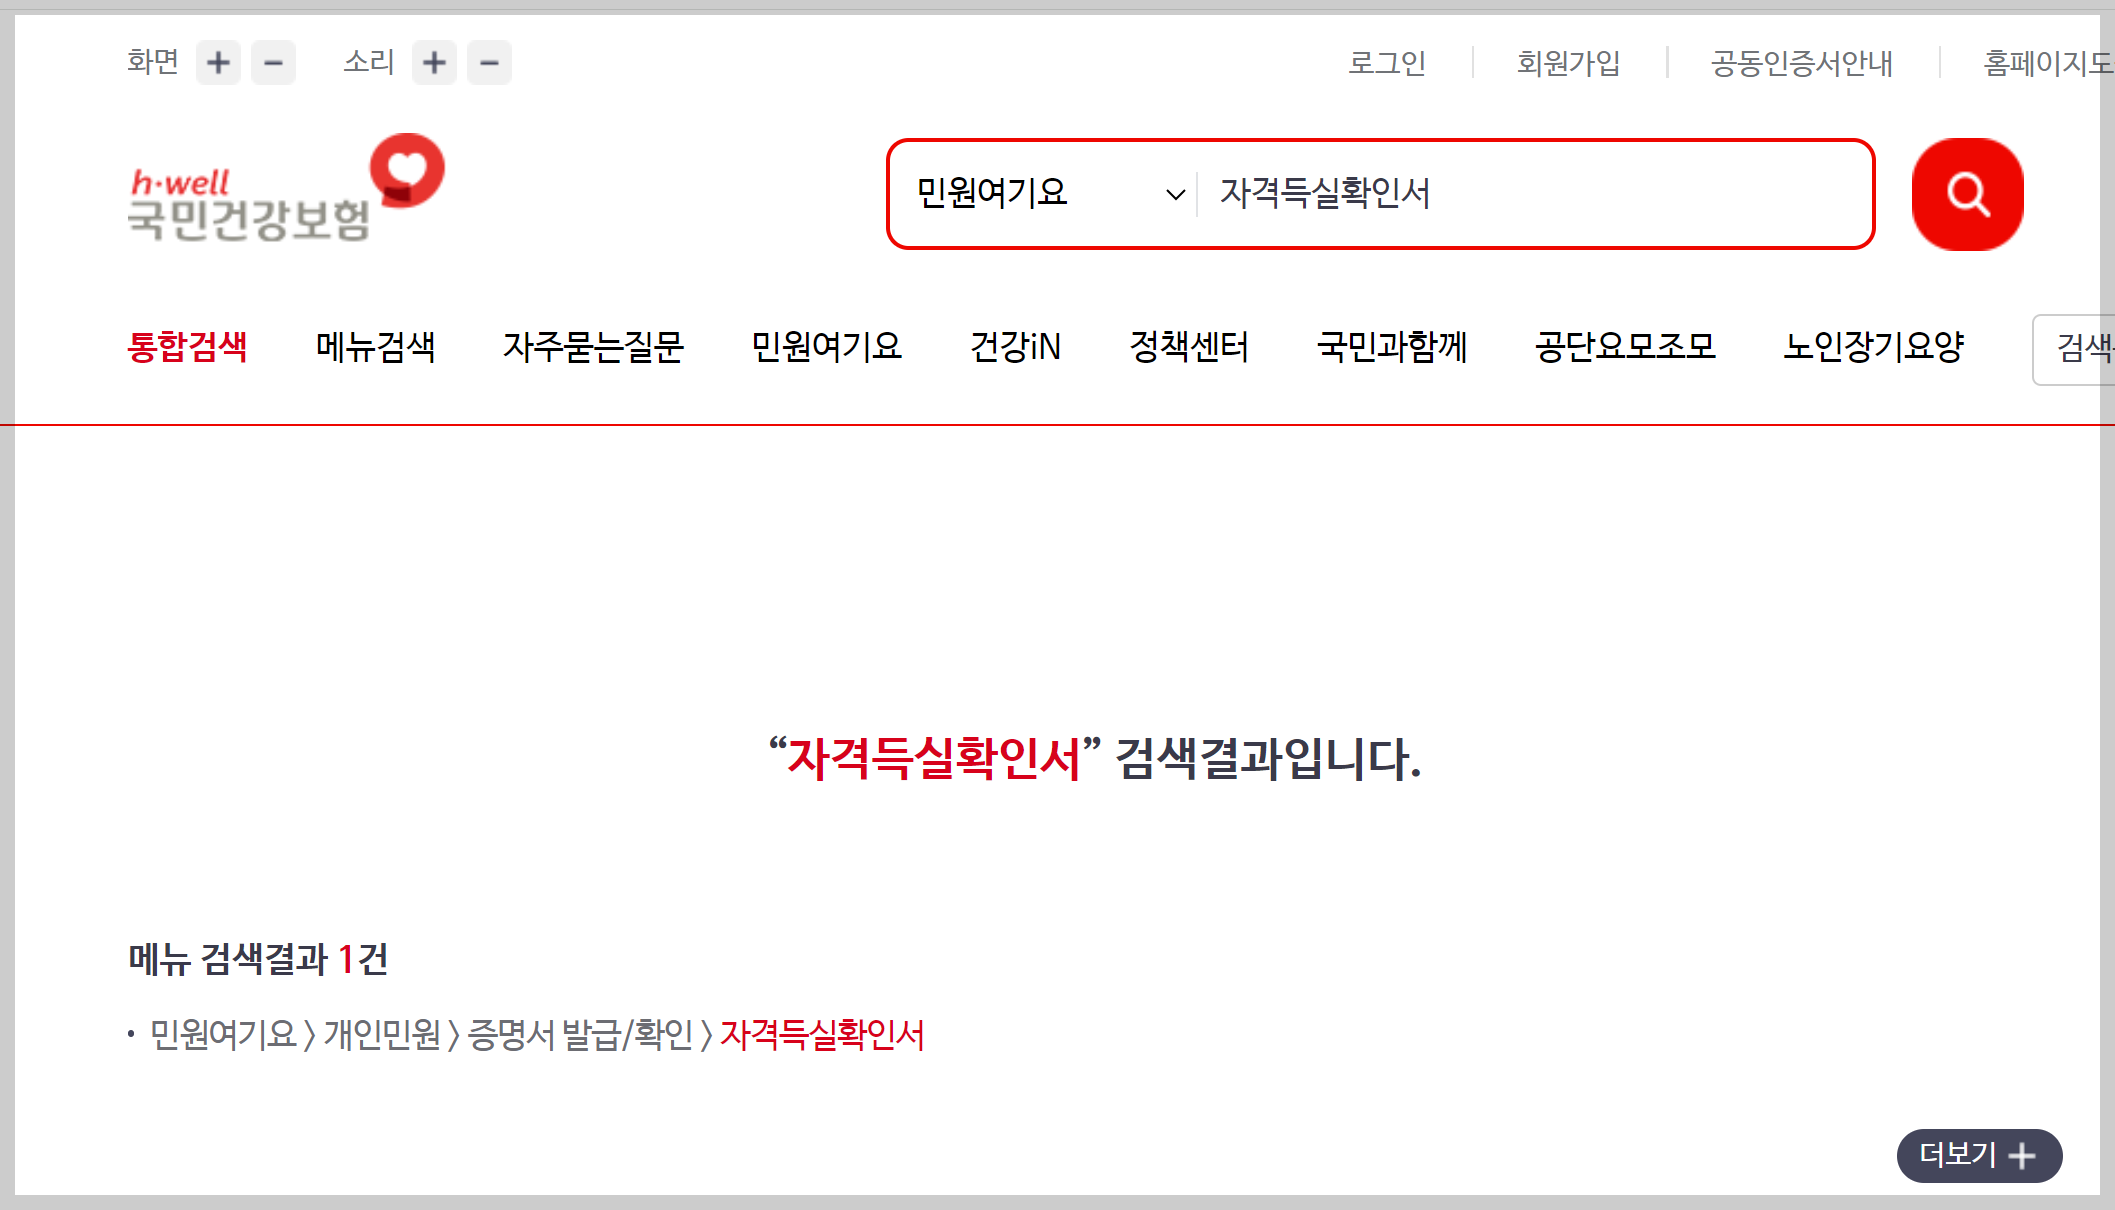
Task: Open the 회원가입 link
Action: tap(1568, 63)
